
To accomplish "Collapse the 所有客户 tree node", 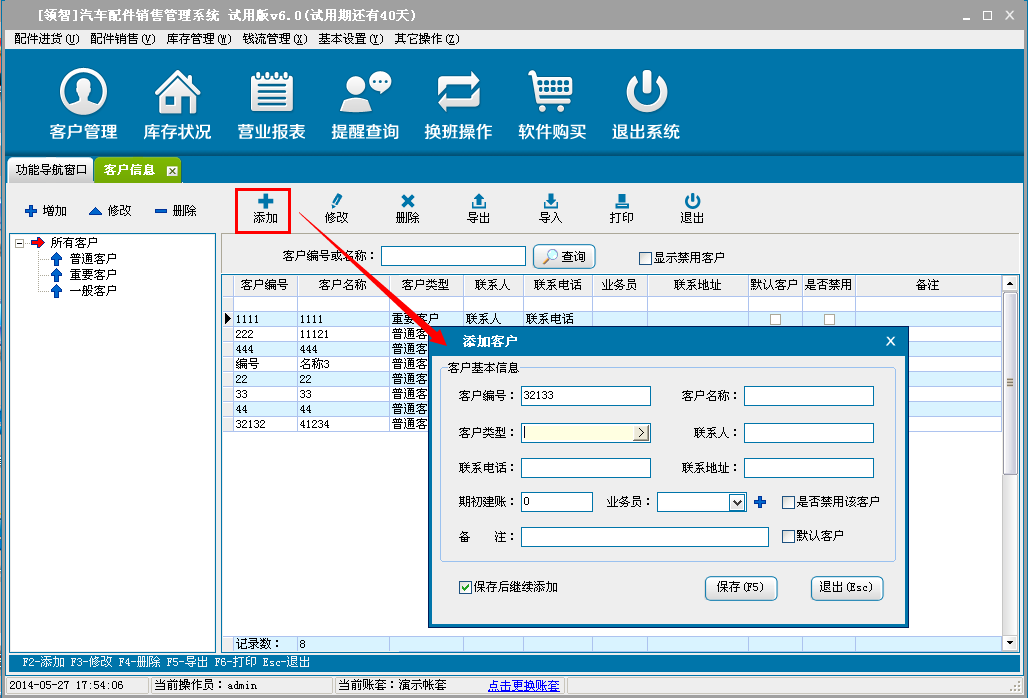I will pos(20,242).
